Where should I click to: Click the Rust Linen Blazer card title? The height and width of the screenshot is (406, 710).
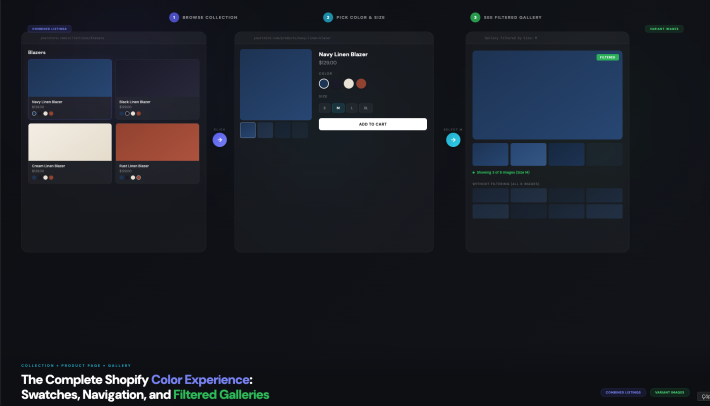(x=134, y=166)
